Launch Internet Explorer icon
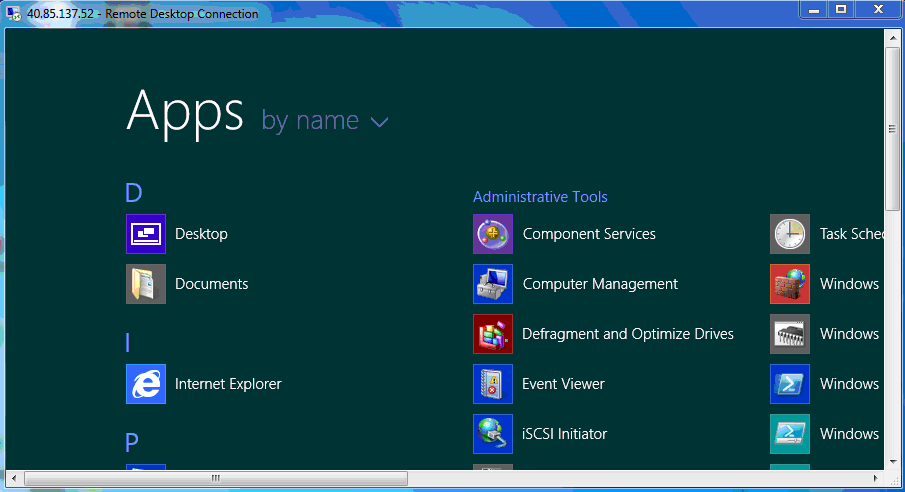The image size is (905, 492). pyautogui.click(x=146, y=384)
